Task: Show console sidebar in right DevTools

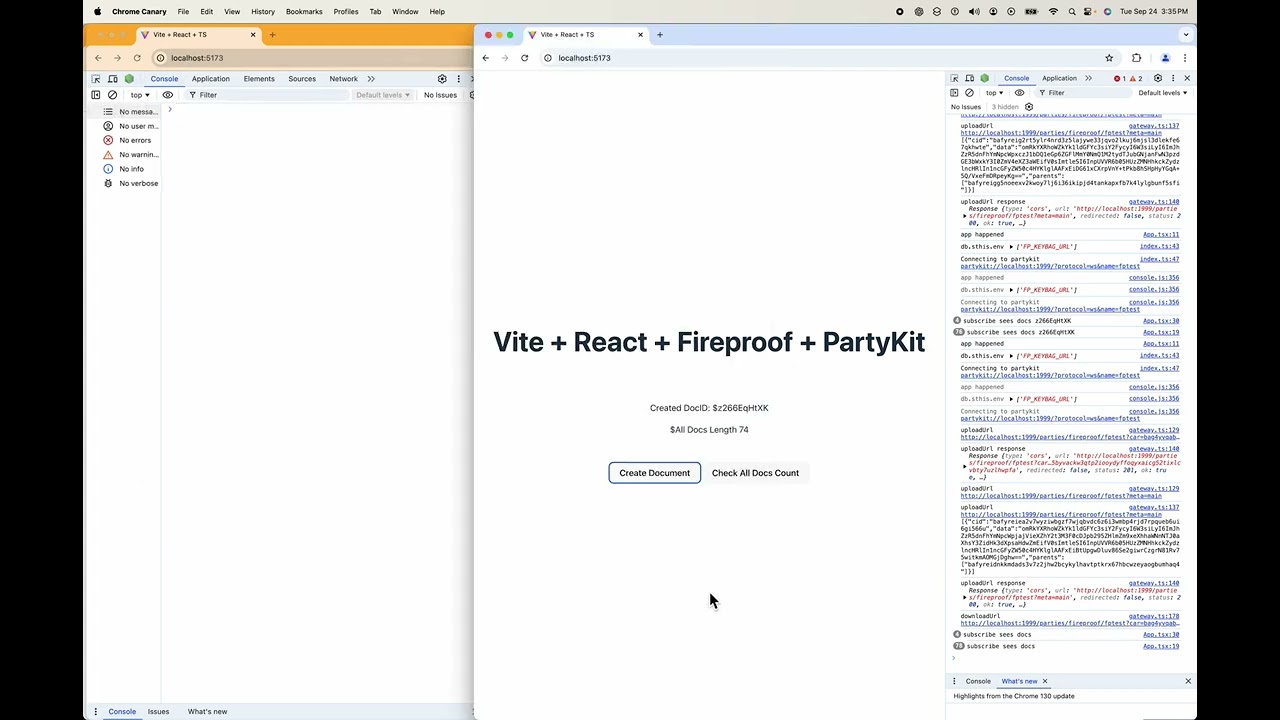Action: click(955, 93)
